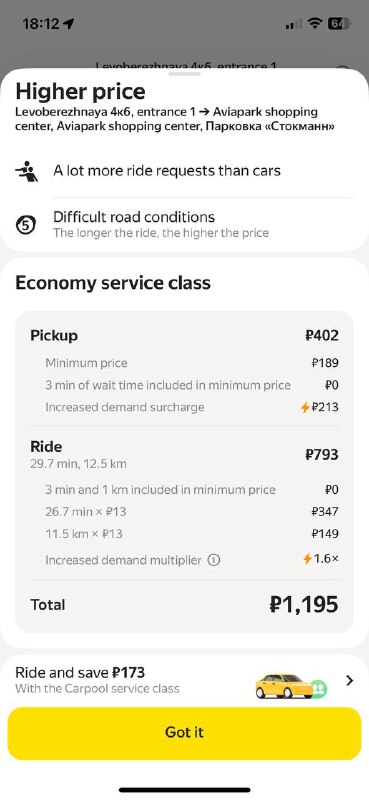Tap the Total ₽1,195 amount
This screenshot has height=800, width=369.
click(304, 605)
